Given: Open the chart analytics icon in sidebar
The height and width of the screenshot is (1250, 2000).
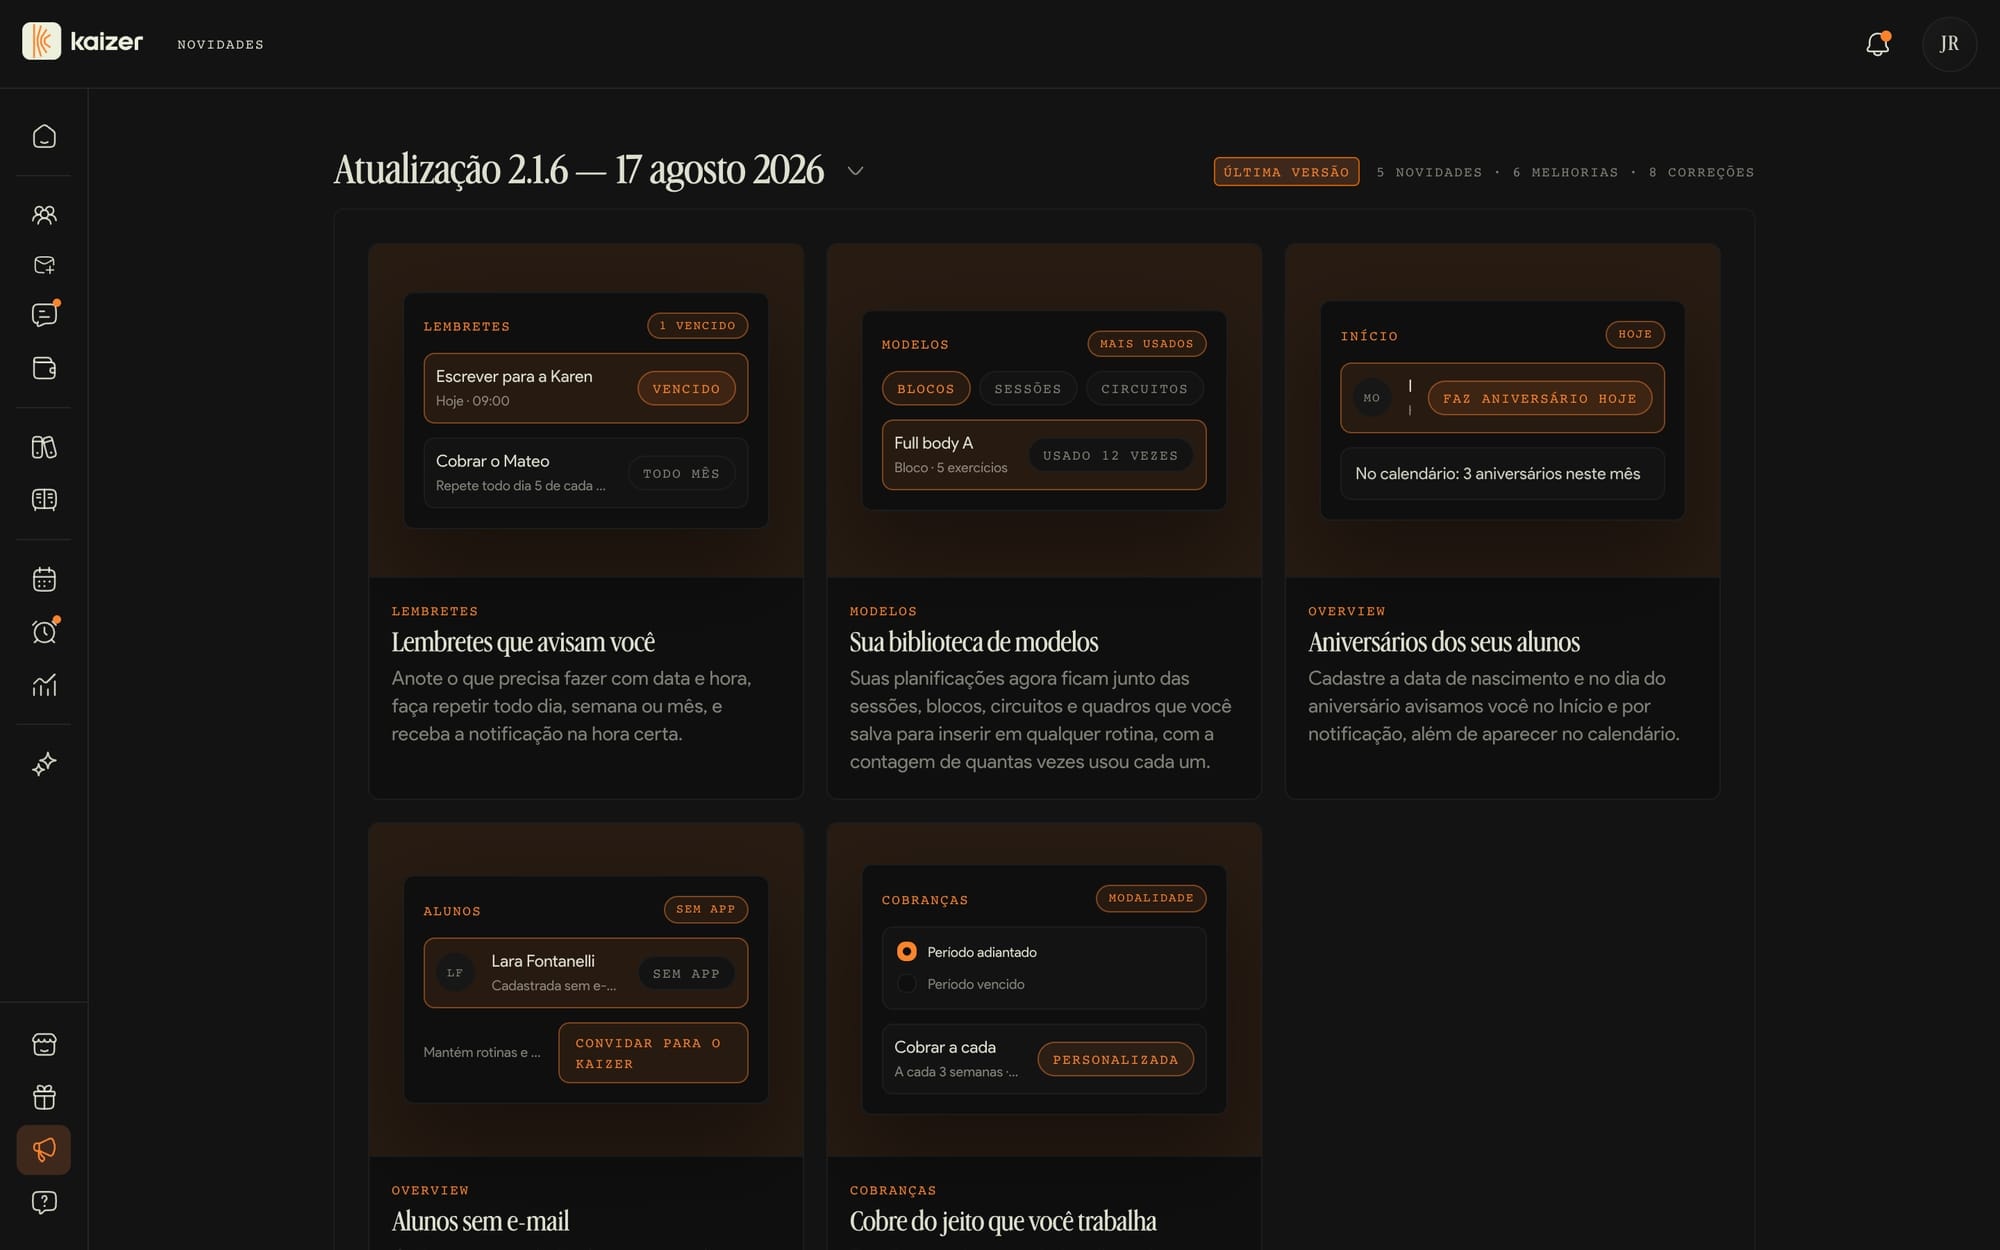Looking at the screenshot, I should coord(44,685).
